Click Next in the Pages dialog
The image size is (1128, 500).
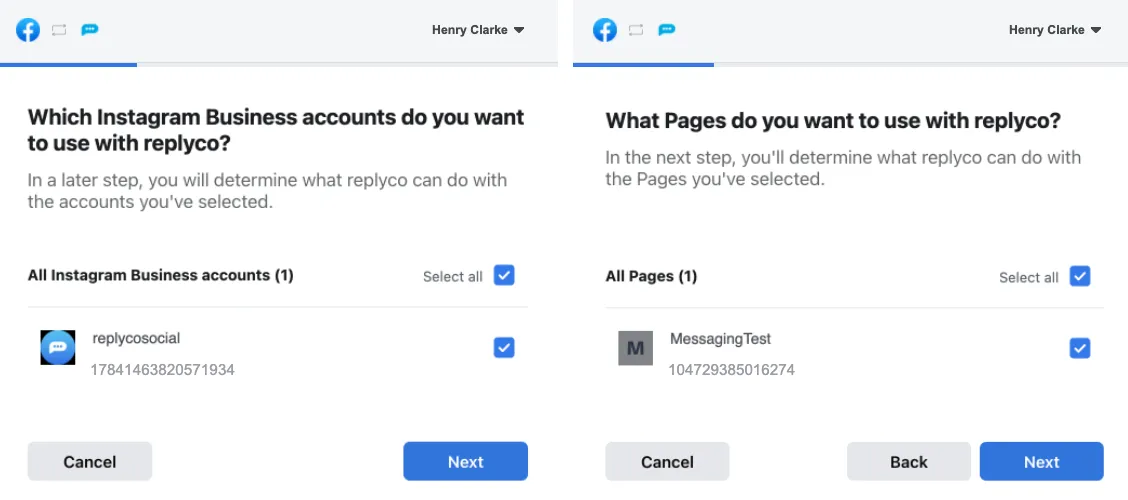click(x=1042, y=461)
